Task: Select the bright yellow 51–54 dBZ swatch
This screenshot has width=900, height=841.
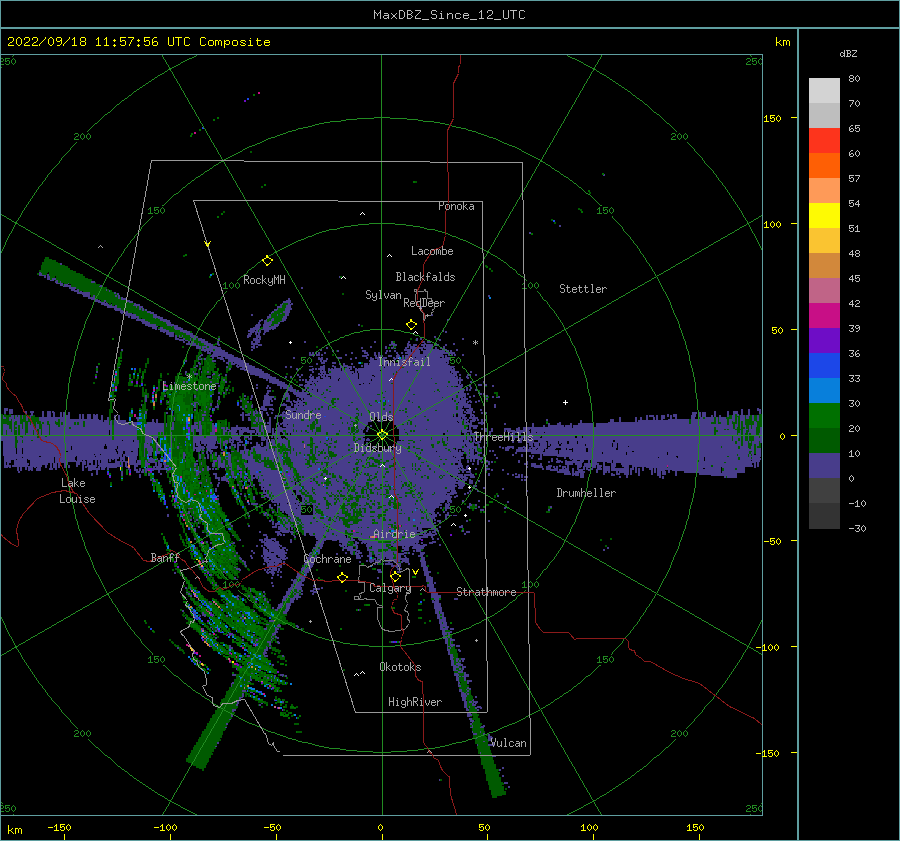Action: click(x=824, y=216)
